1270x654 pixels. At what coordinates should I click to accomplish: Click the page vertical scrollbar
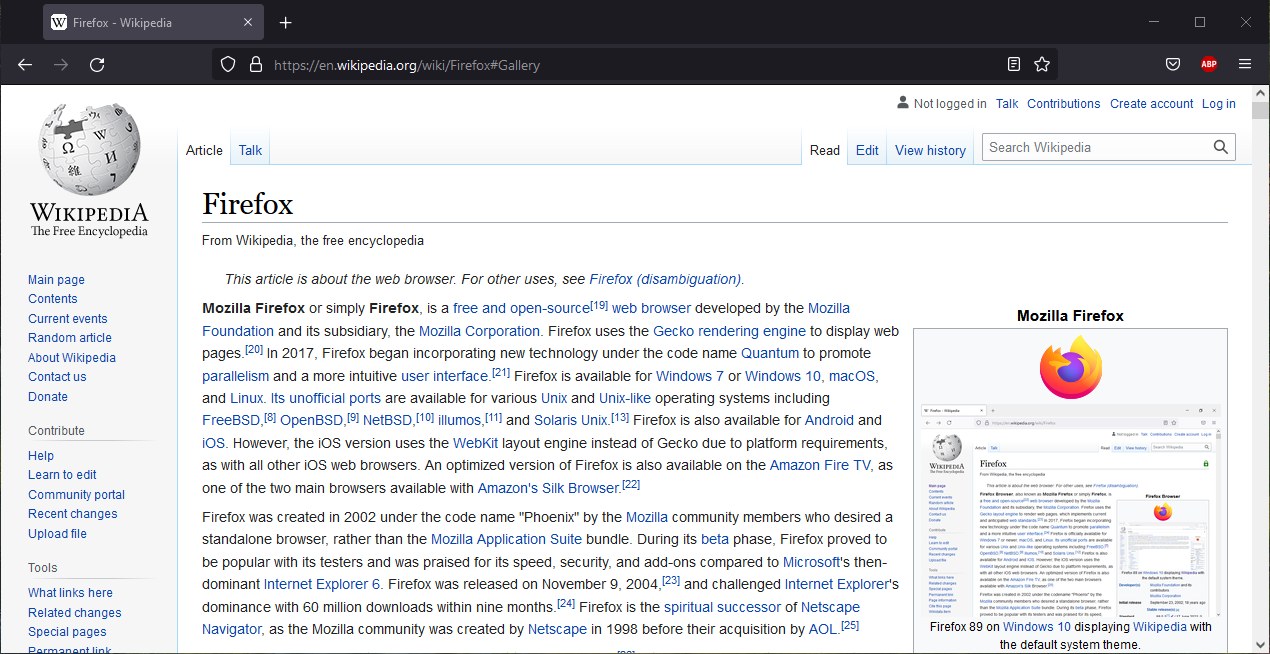pos(1260,370)
